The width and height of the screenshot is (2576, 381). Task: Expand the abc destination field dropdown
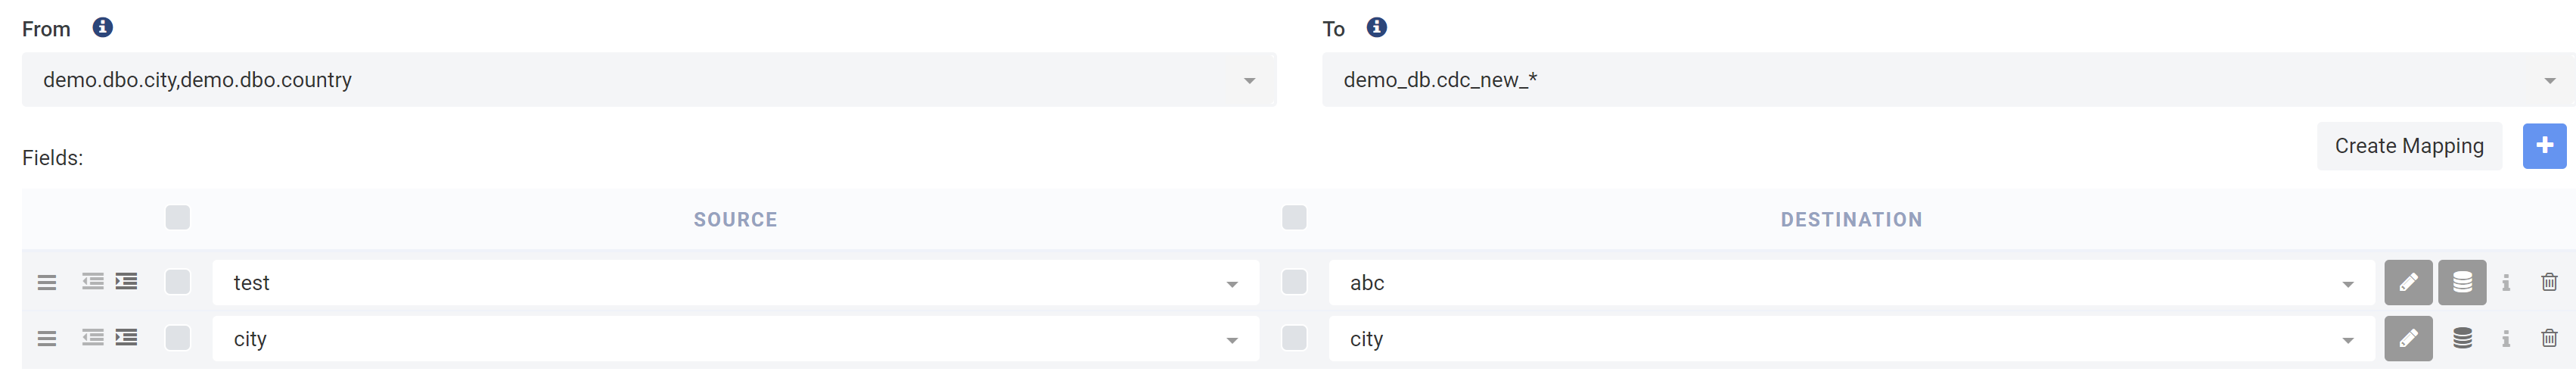2348,285
